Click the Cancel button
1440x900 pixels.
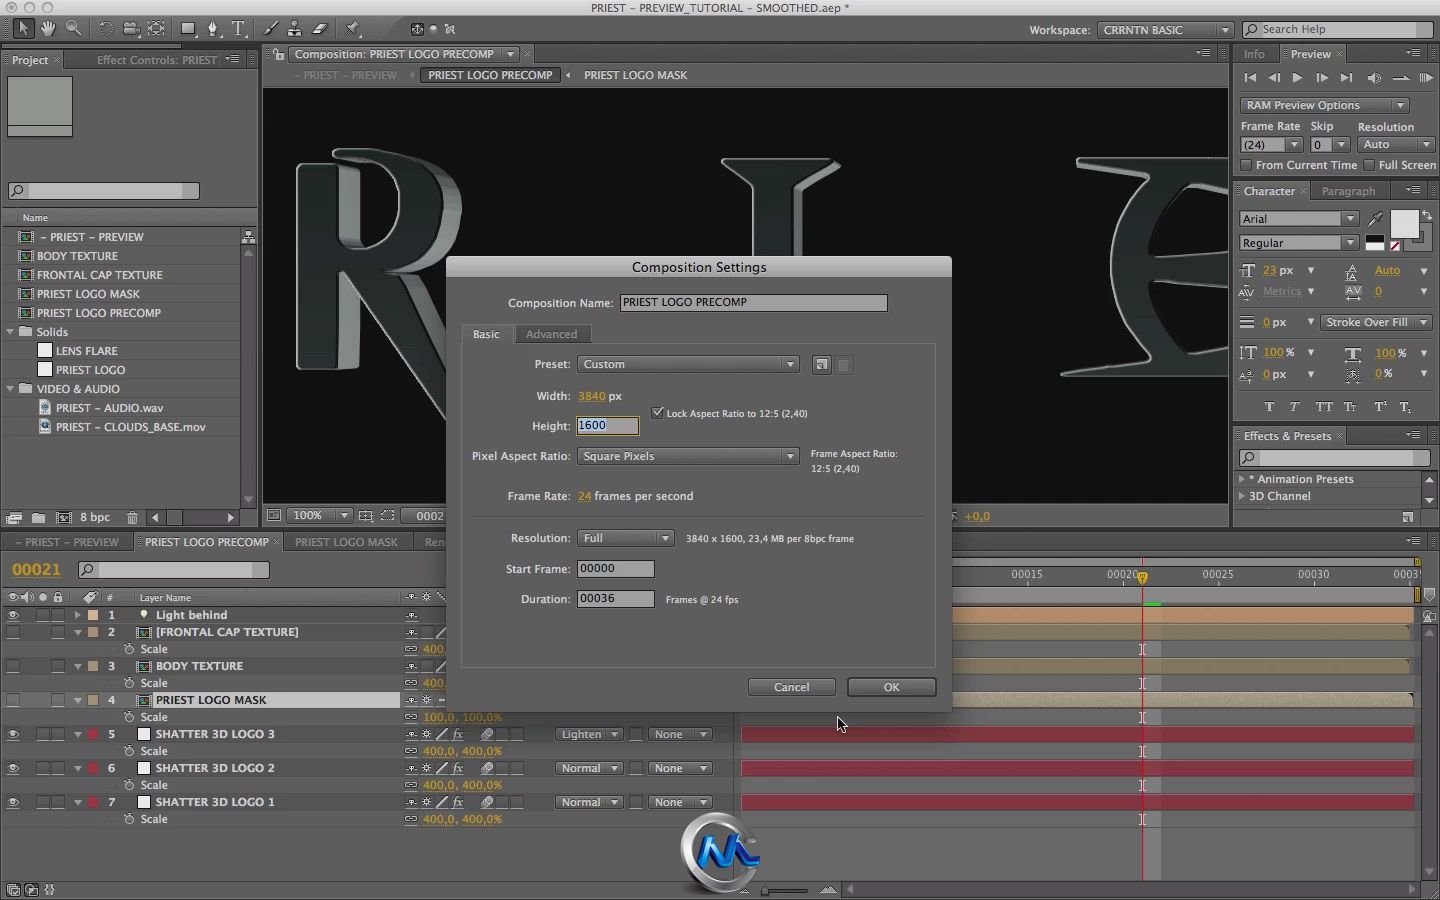(791, 687)
